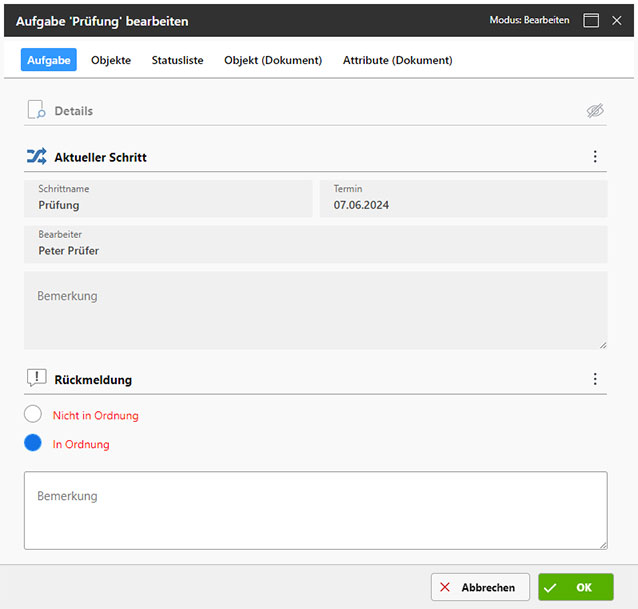Close the dialog with the X icon

tap(617, 20)
